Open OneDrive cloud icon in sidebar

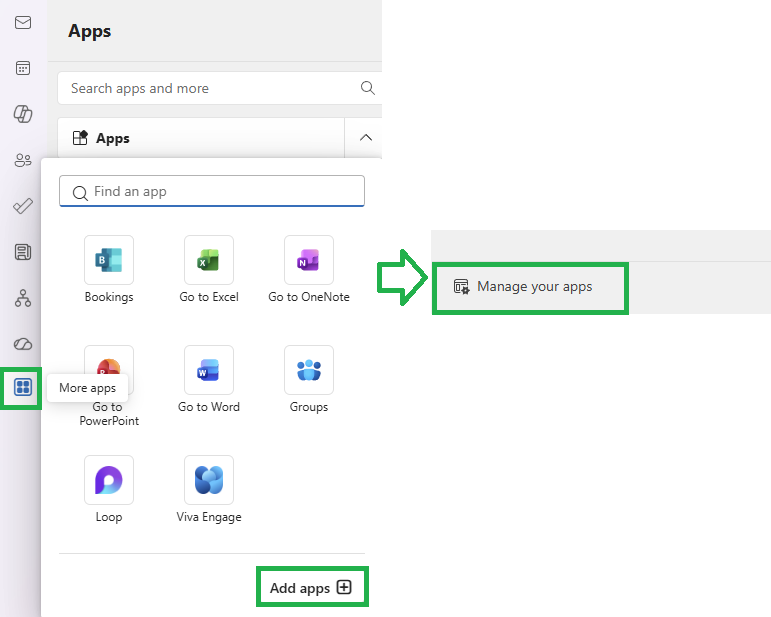23,344
